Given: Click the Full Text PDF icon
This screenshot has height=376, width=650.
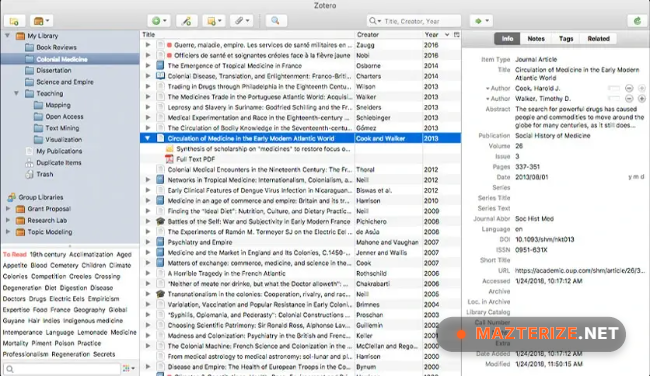Looking at the screenshot, I should pos(169,159).
